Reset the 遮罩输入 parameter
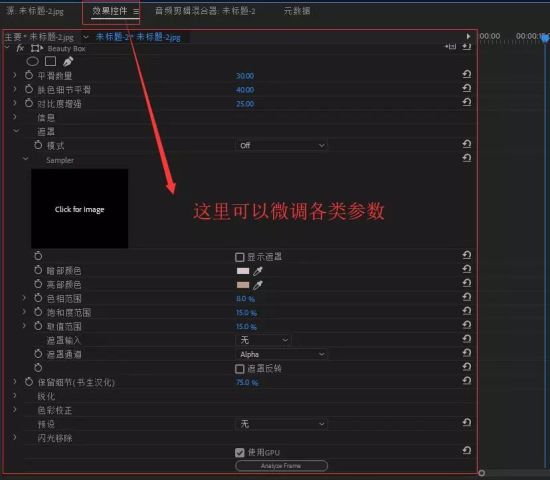Image resolution: width=550 pixels, height=480 pixels. tap(467, 339)
